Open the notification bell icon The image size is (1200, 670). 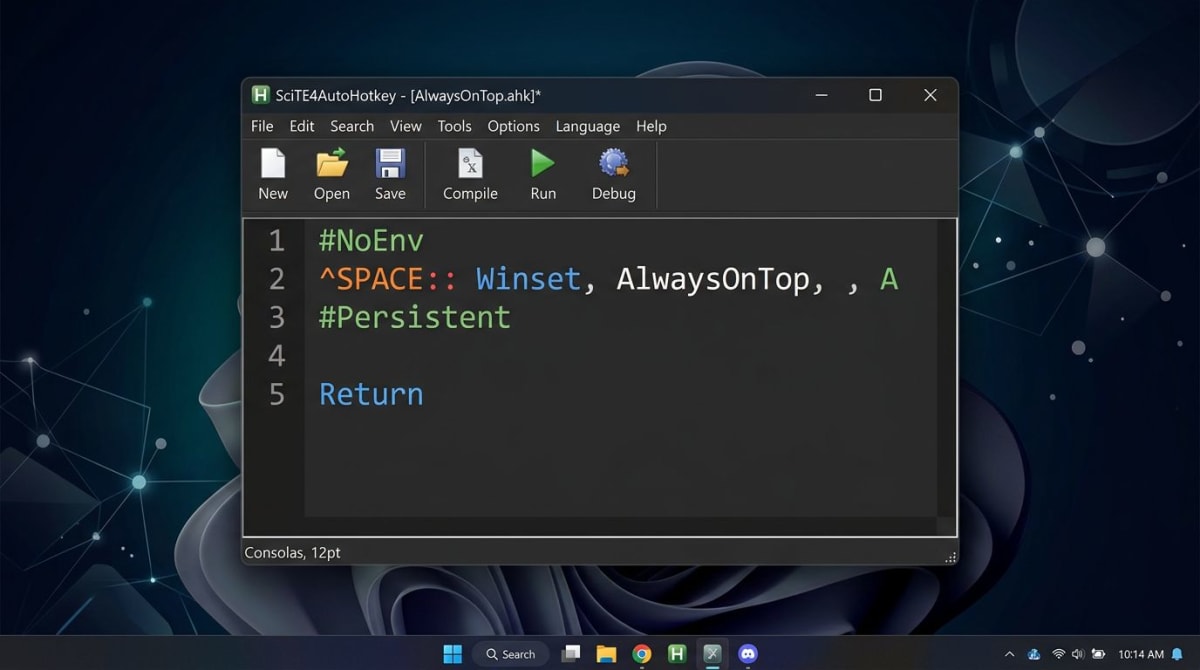coord(1177,655)
